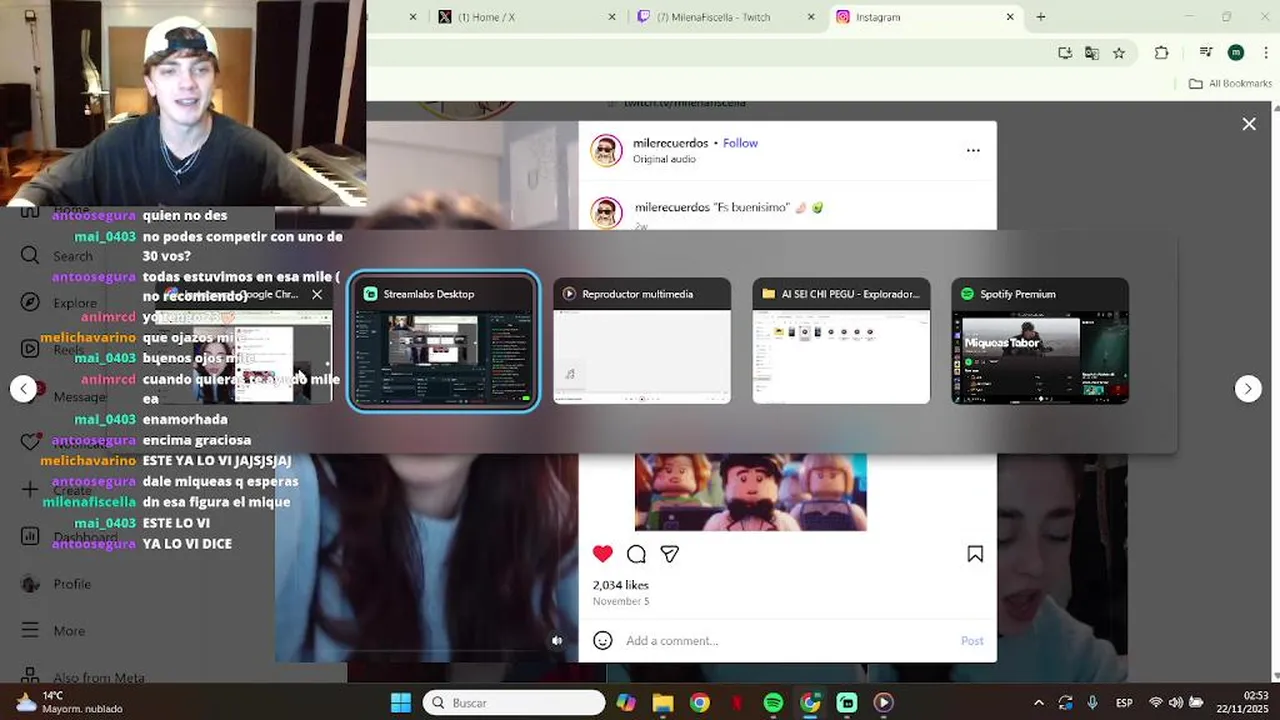
Task: Follow the milerecuerdos account
Action: [740, 143]
